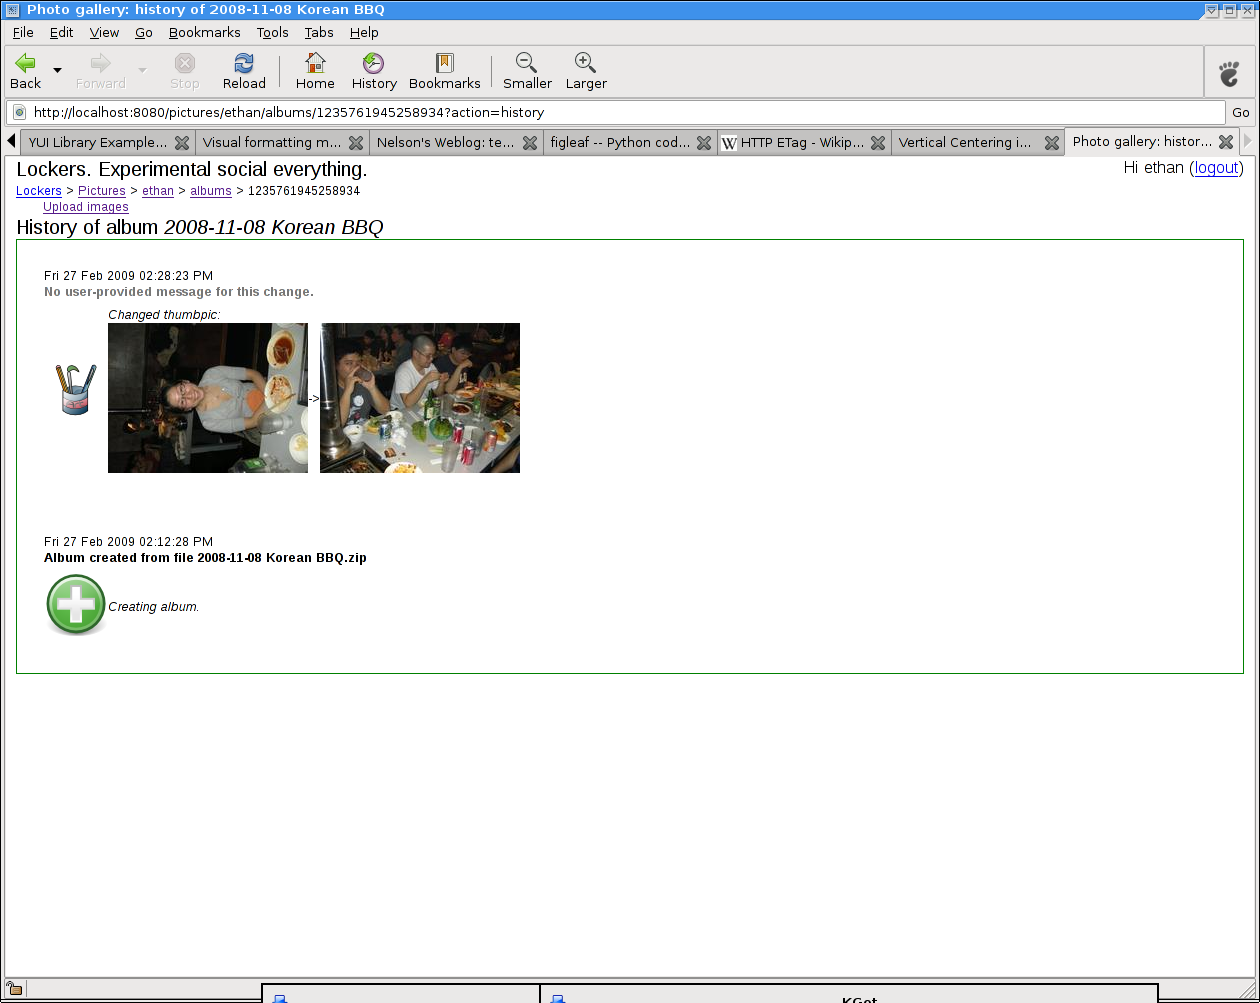This screenshot has height=1003, width=1260.
Task: Open the Bookmarks menu
Action: 205,32
